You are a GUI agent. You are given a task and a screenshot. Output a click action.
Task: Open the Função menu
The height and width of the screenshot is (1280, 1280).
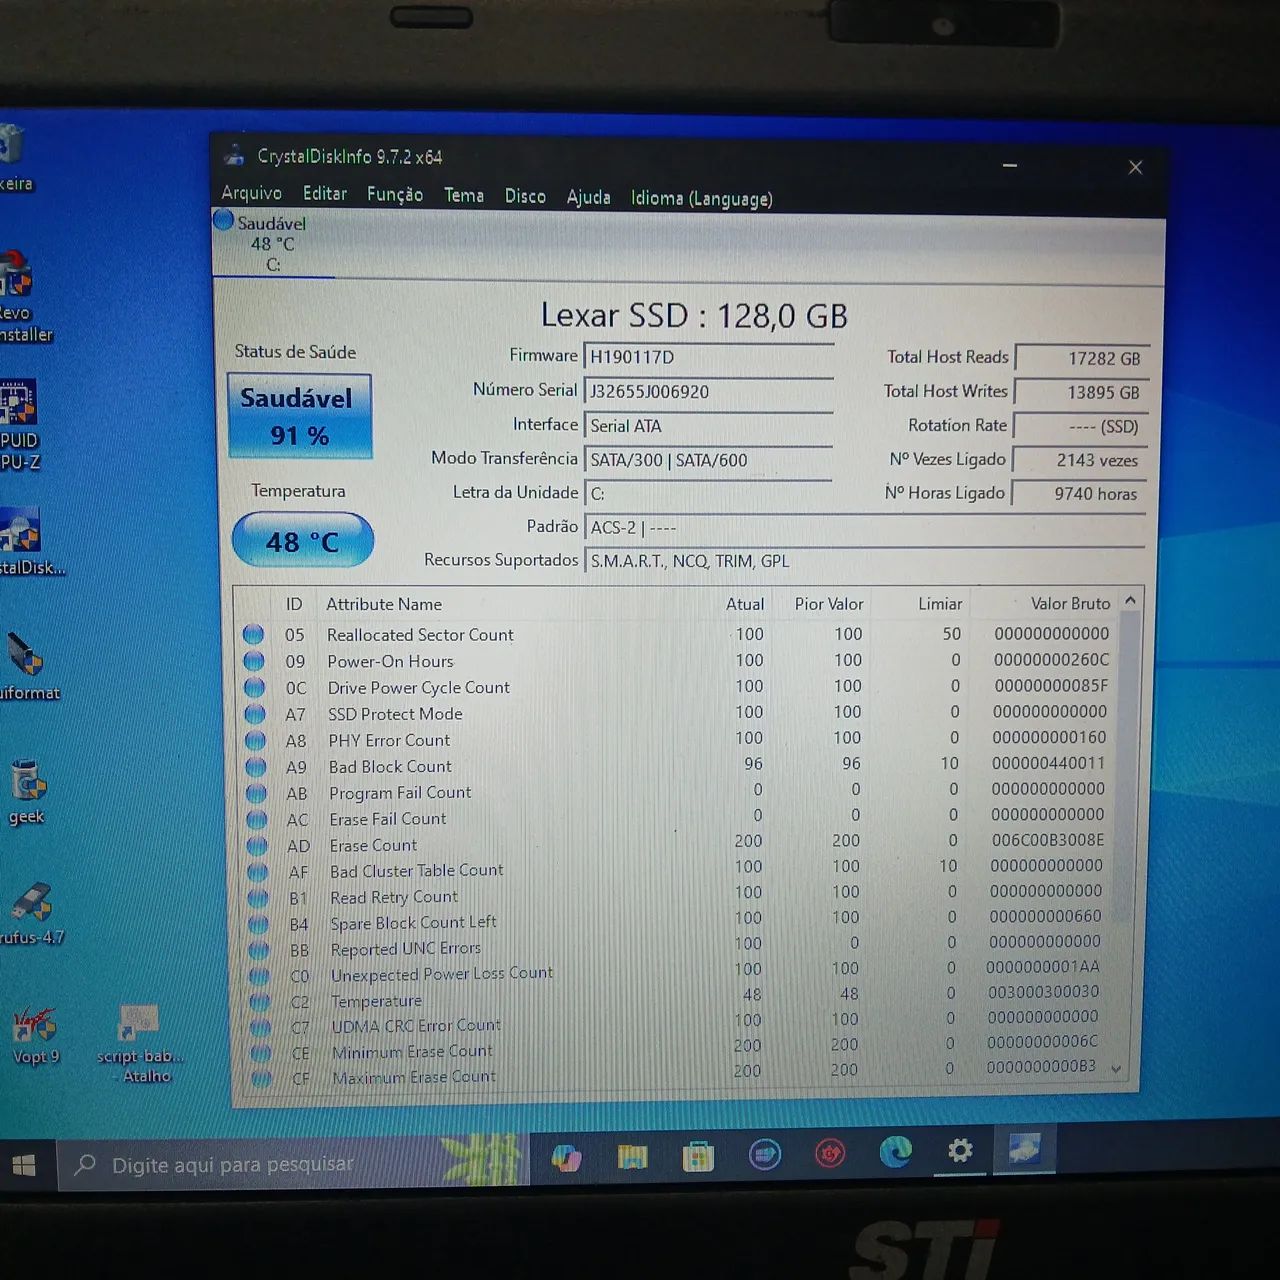click(395, 195)
